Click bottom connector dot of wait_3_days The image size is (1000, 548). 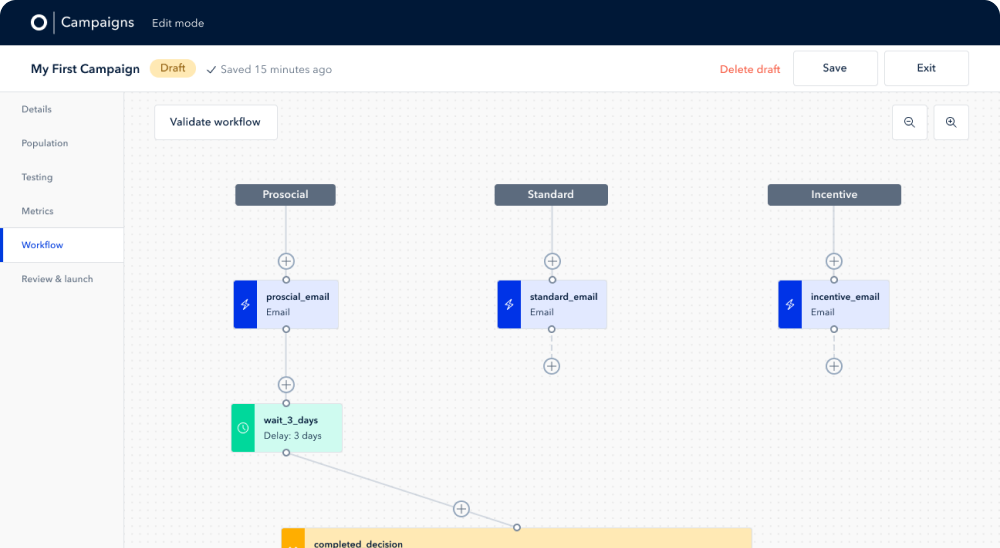tap(286, 452)
